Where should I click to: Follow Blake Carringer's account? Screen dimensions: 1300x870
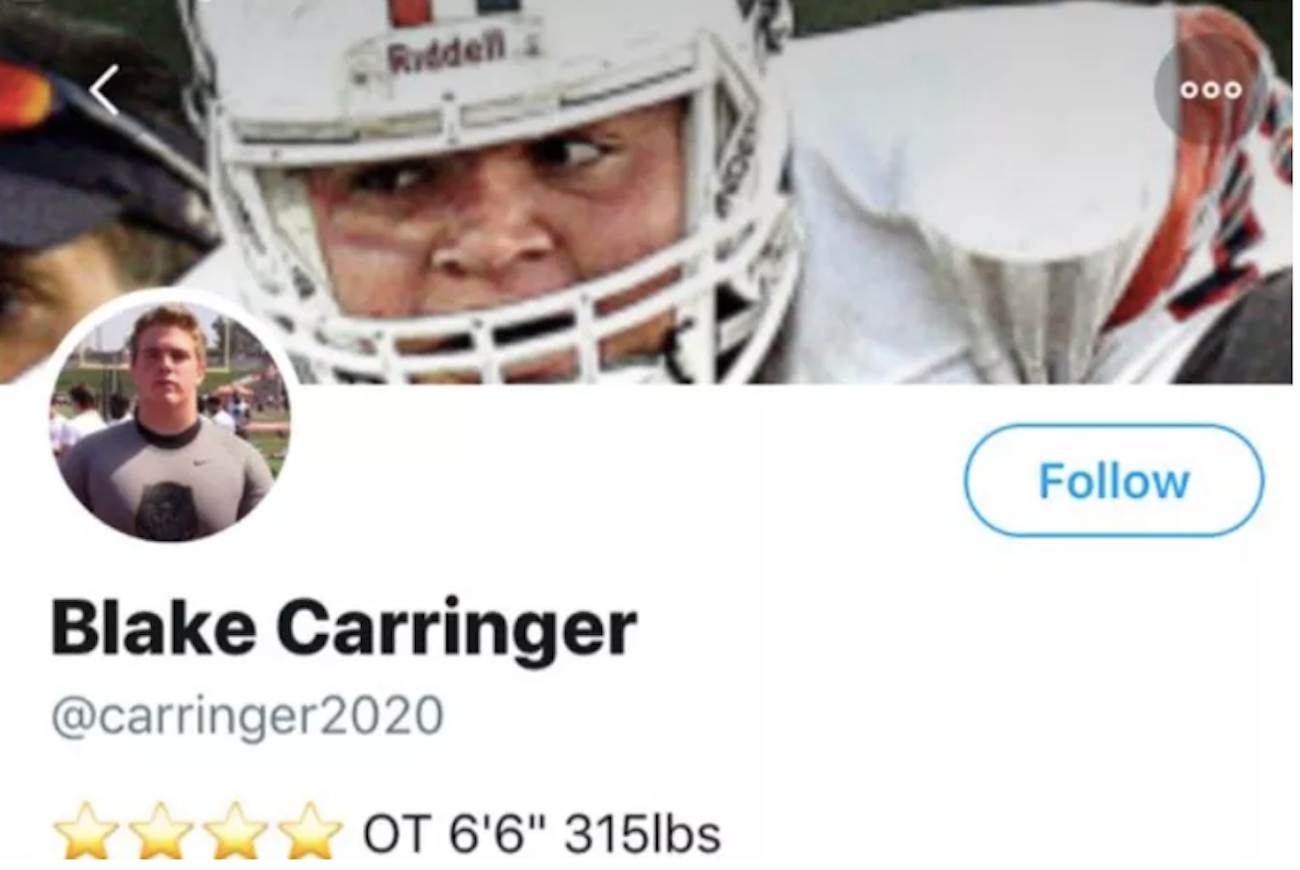(x=1113, y=481)
